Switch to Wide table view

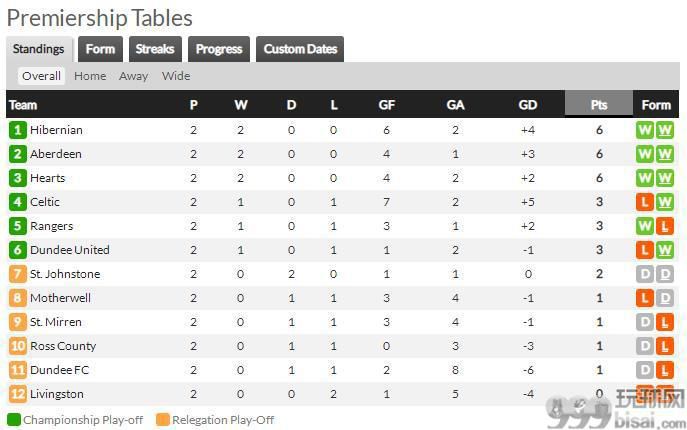tap(176, 76)
